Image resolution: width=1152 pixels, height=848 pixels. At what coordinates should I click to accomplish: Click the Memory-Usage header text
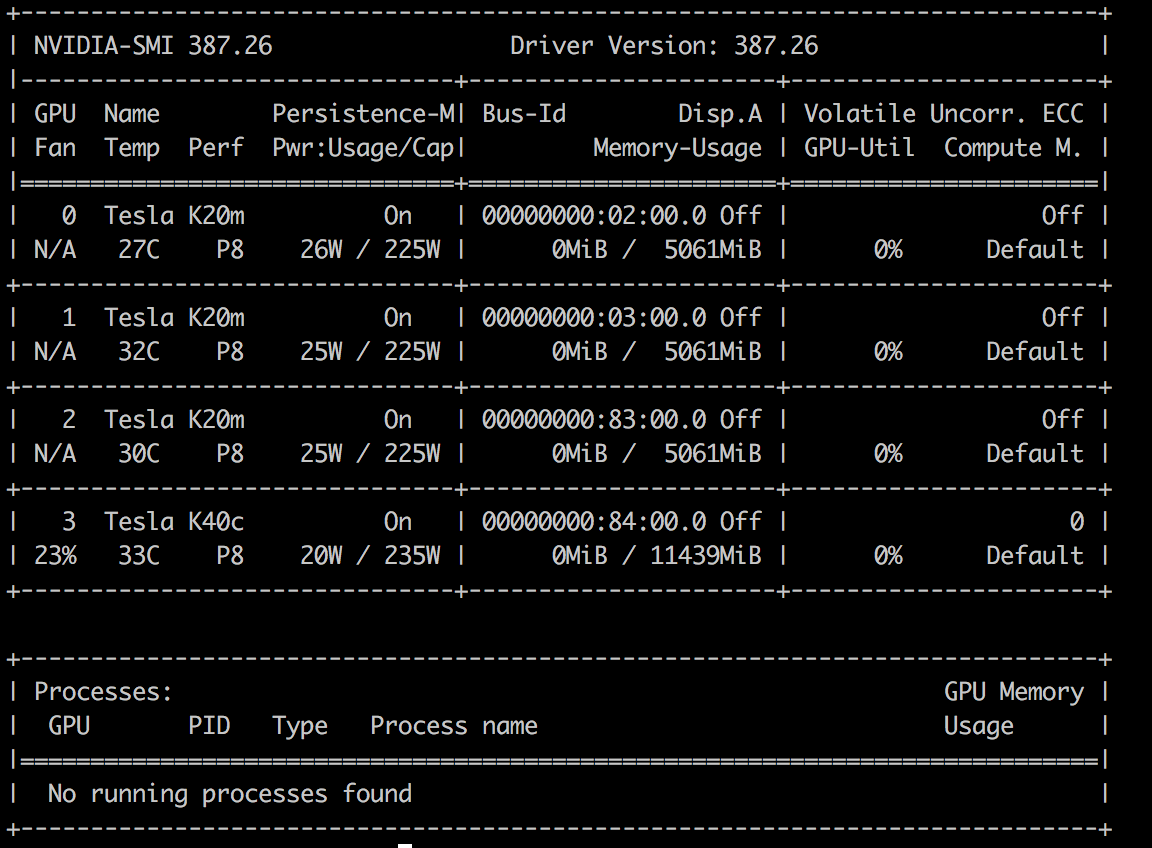click(x=677, y=148)
